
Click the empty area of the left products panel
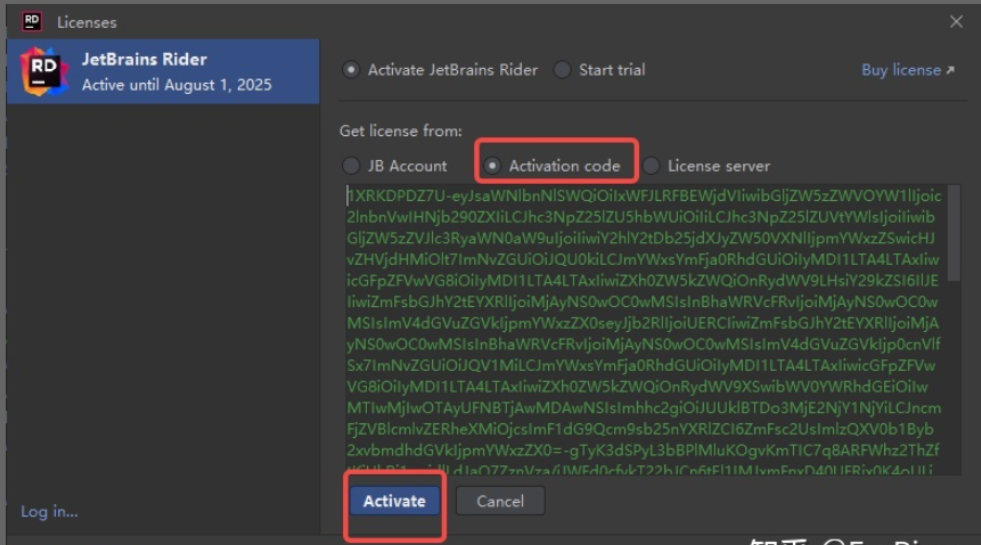tap(160, 300)
